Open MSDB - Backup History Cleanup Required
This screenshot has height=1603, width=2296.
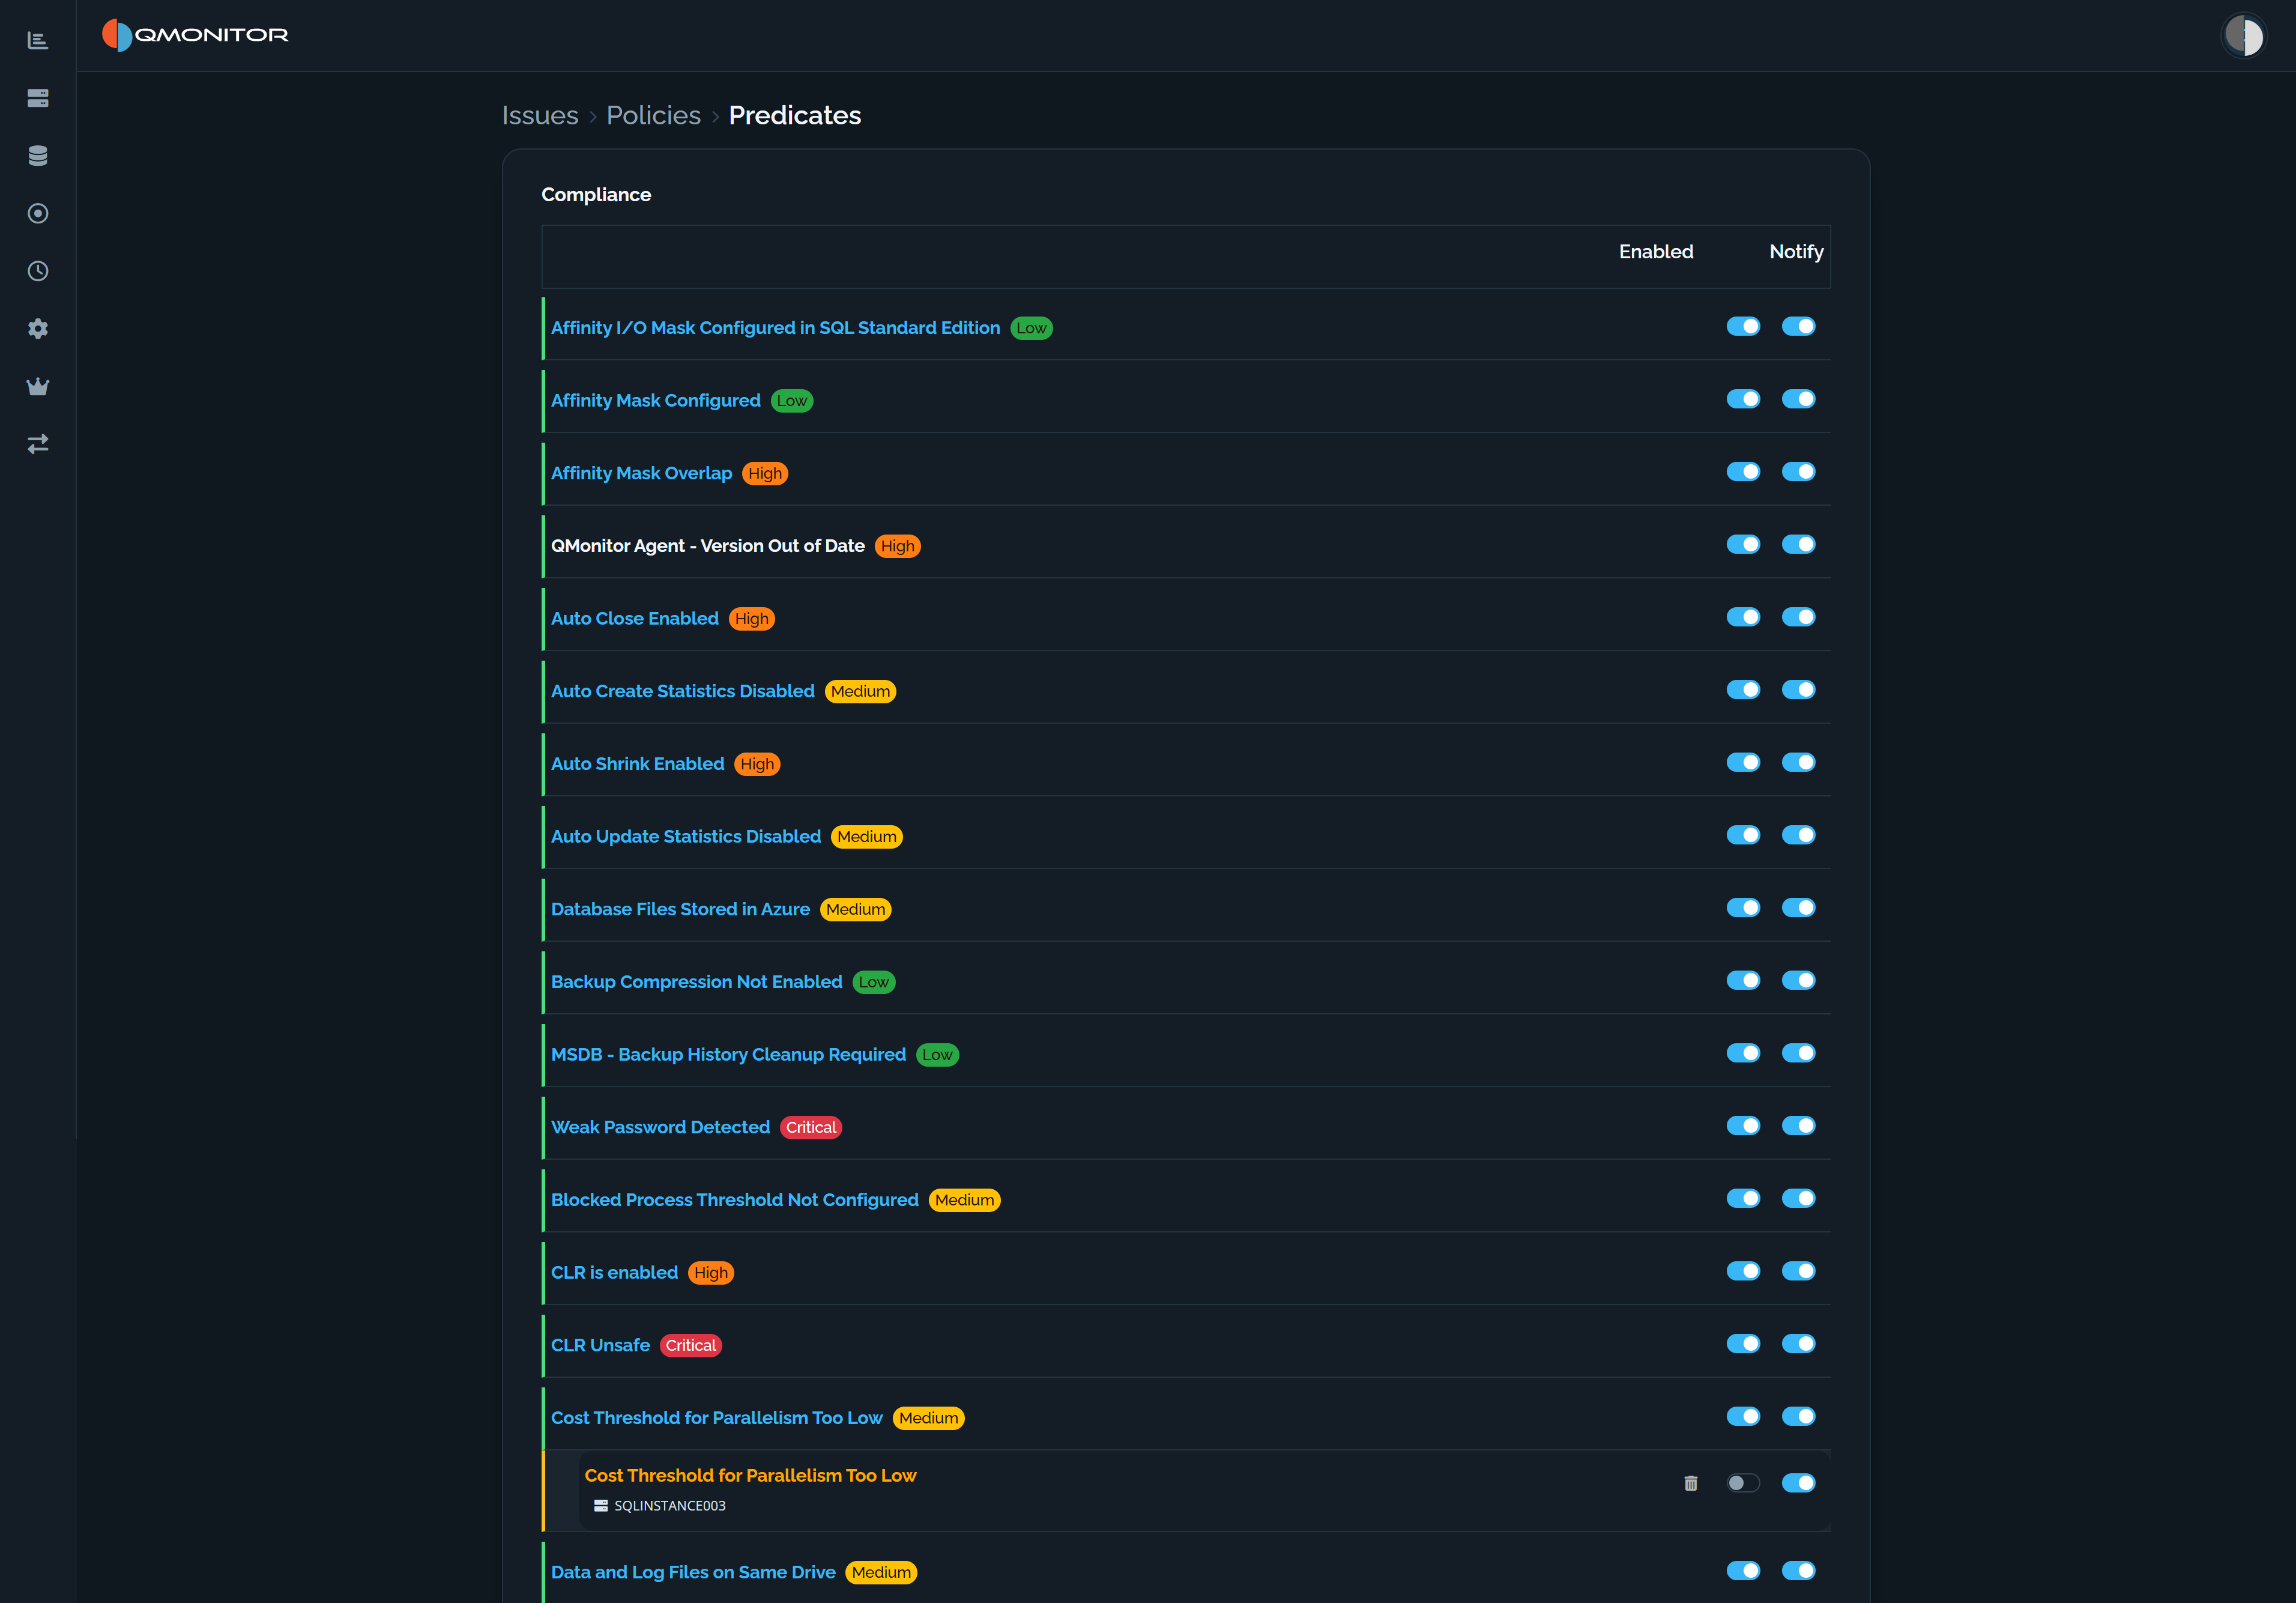point(728,1054)
